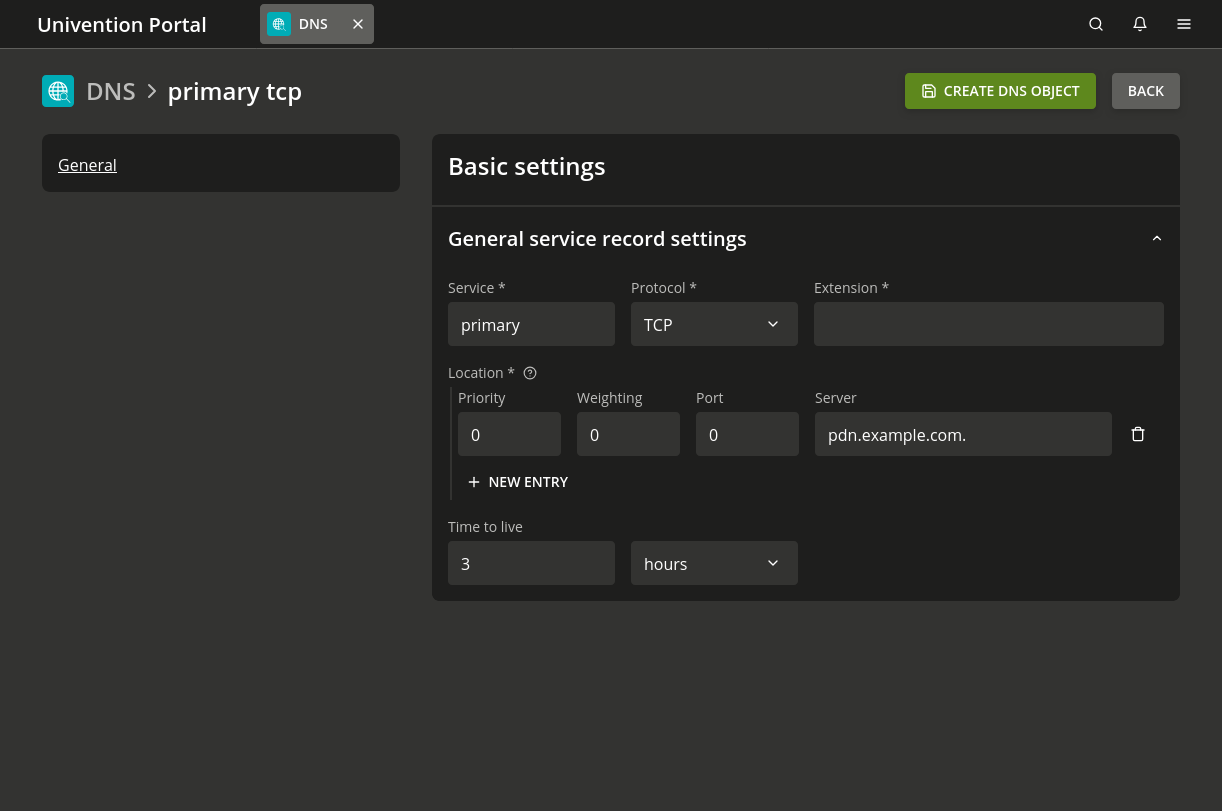Collapse General service record settings section
The height and width of the screenshot is (811, 1222).
(1157, 239)
